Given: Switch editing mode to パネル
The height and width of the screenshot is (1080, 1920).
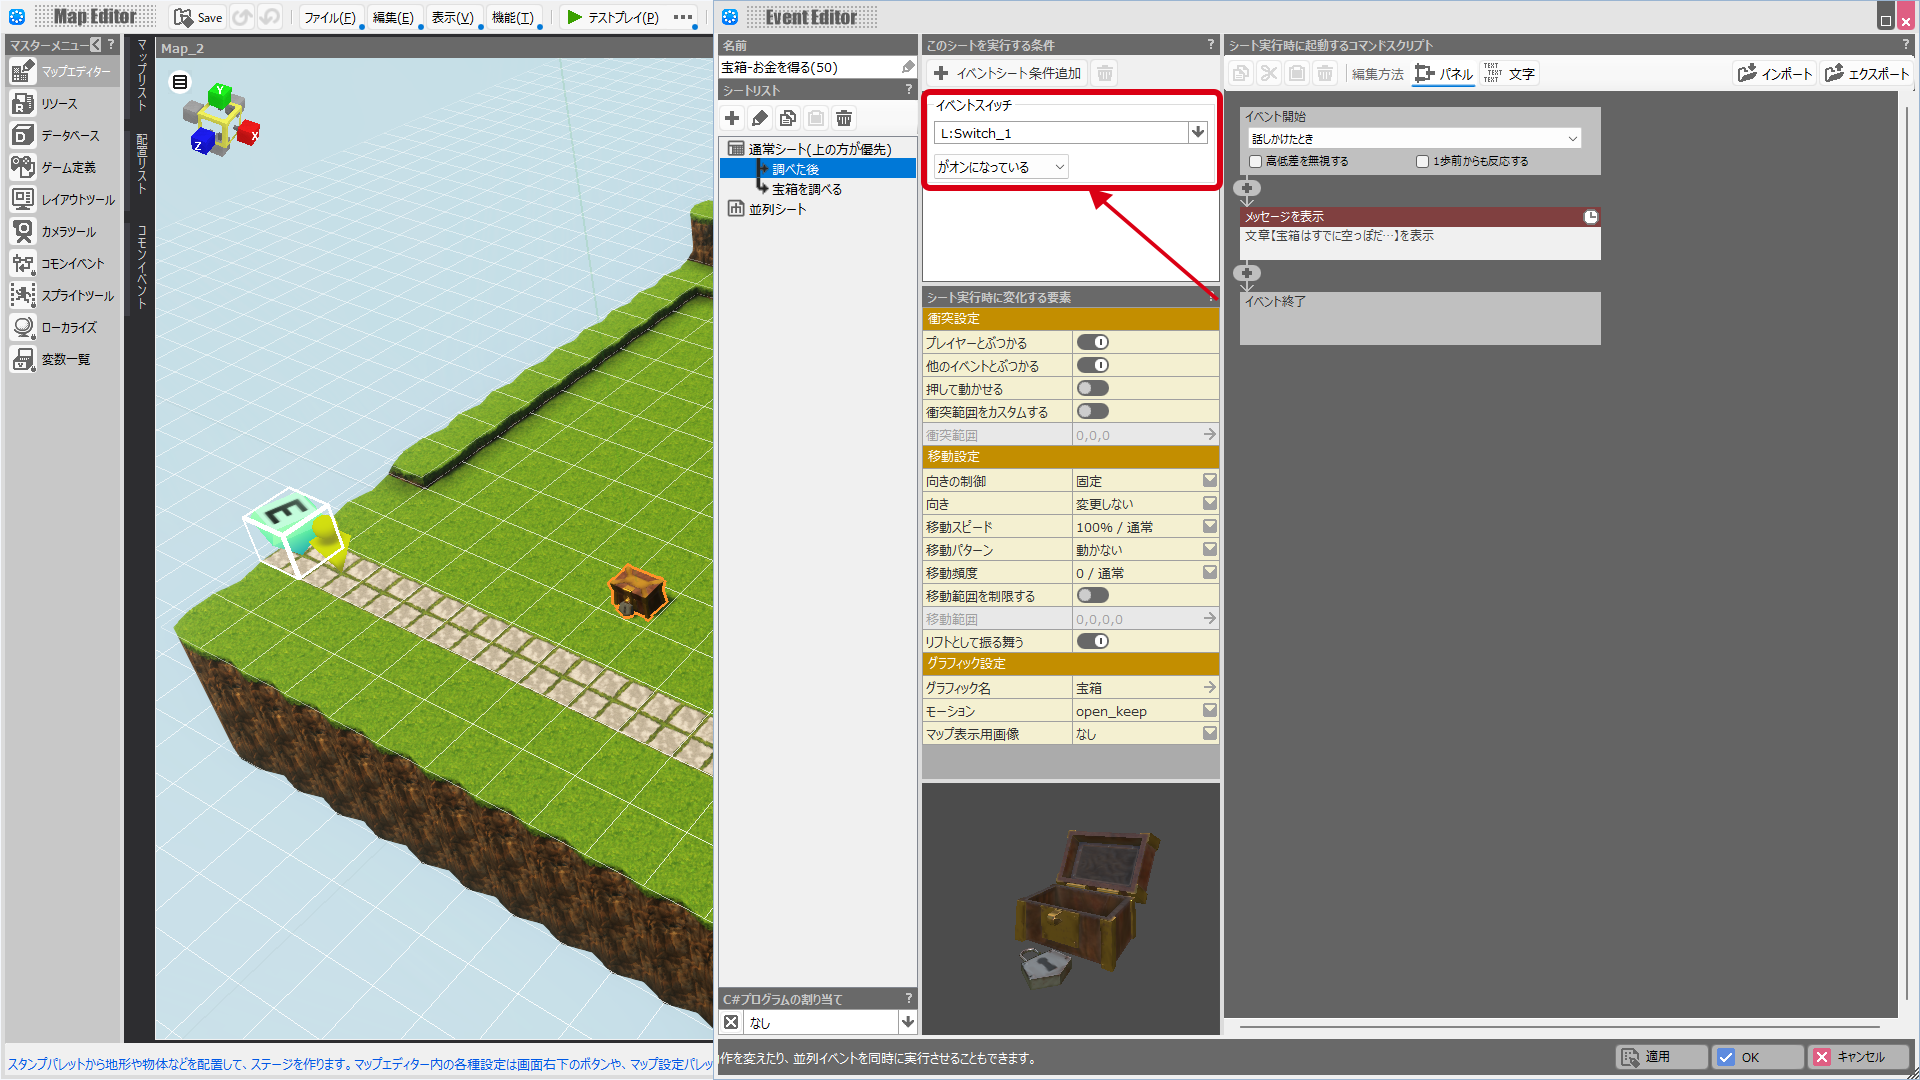Looking at the screenshot, I should tap(1444, 74).
